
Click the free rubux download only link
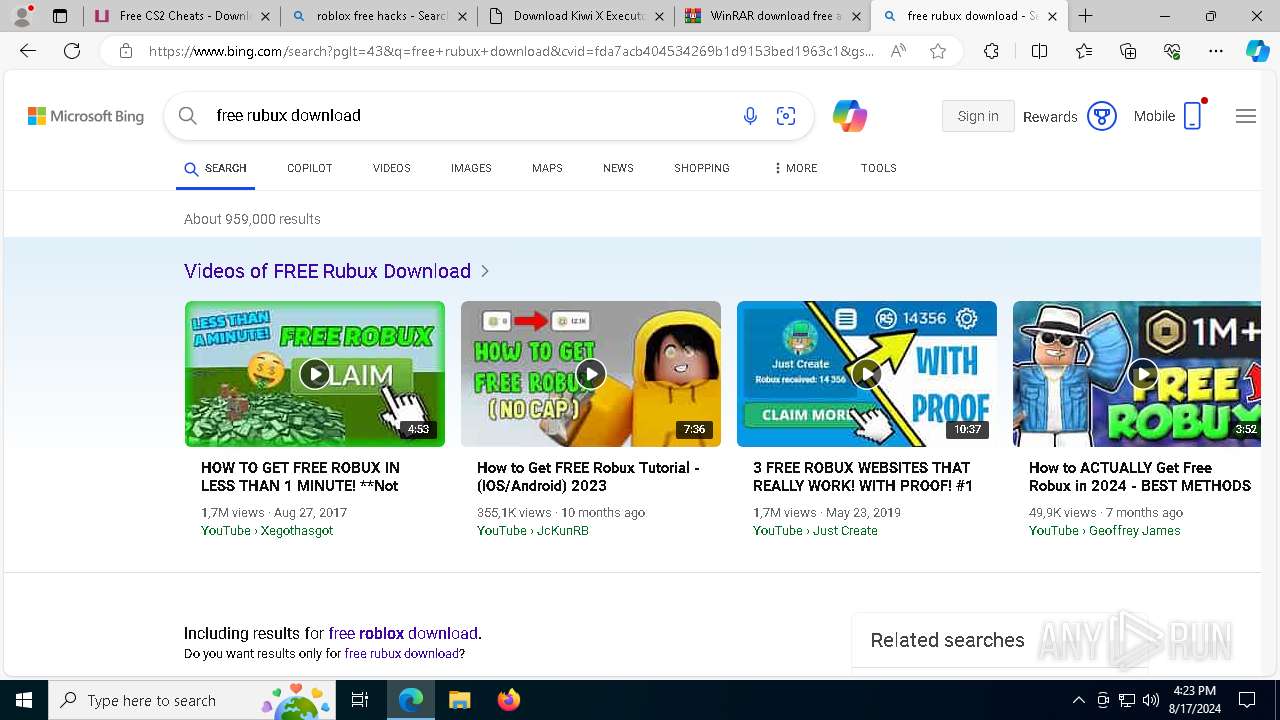point(402,654)
